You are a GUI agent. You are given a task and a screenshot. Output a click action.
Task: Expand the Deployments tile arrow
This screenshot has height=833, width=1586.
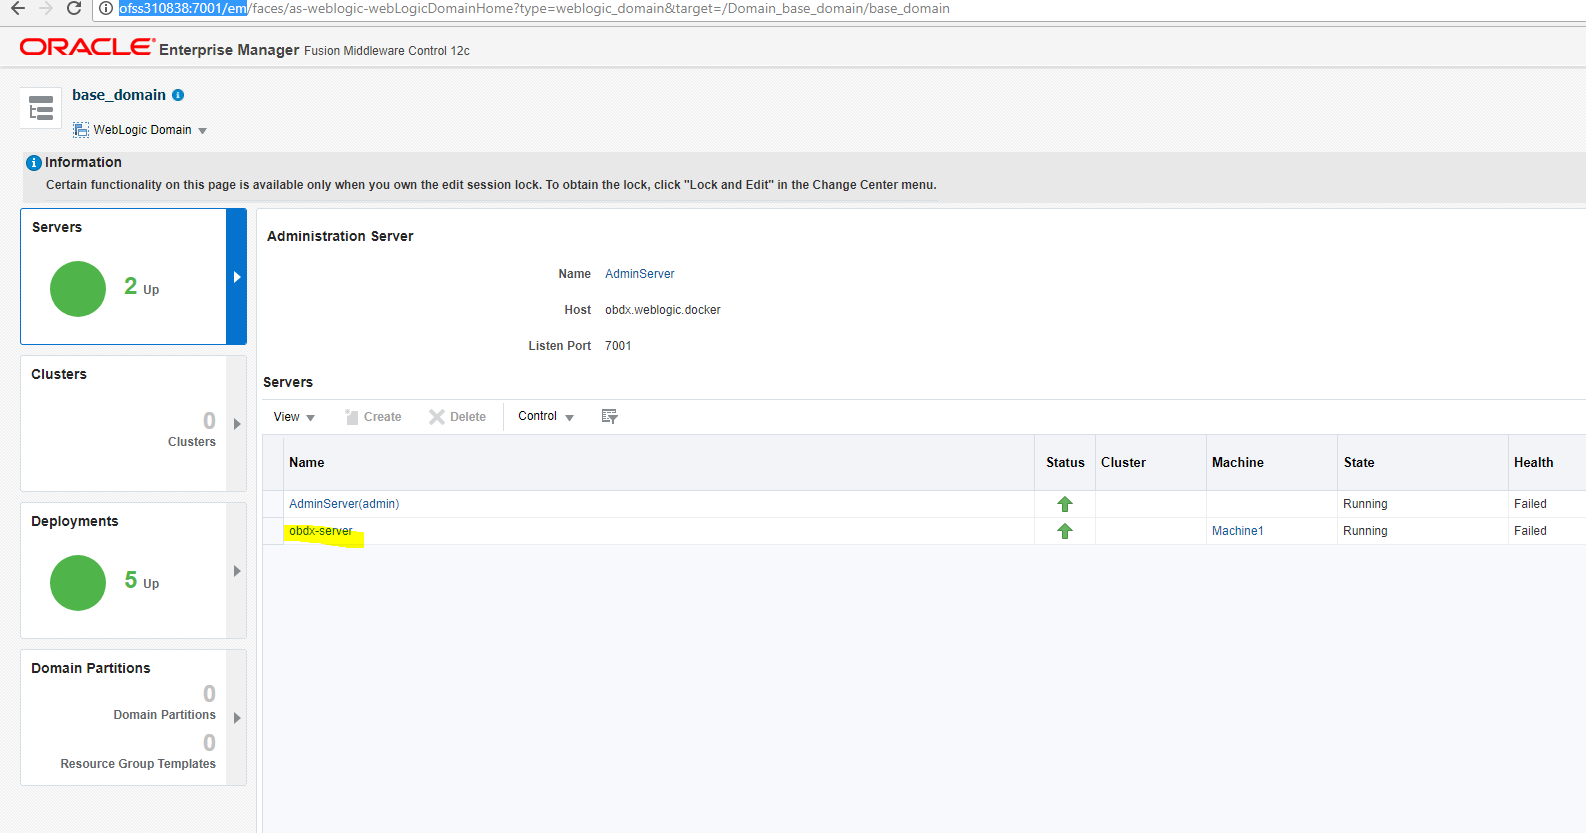[x=237, y=571]
